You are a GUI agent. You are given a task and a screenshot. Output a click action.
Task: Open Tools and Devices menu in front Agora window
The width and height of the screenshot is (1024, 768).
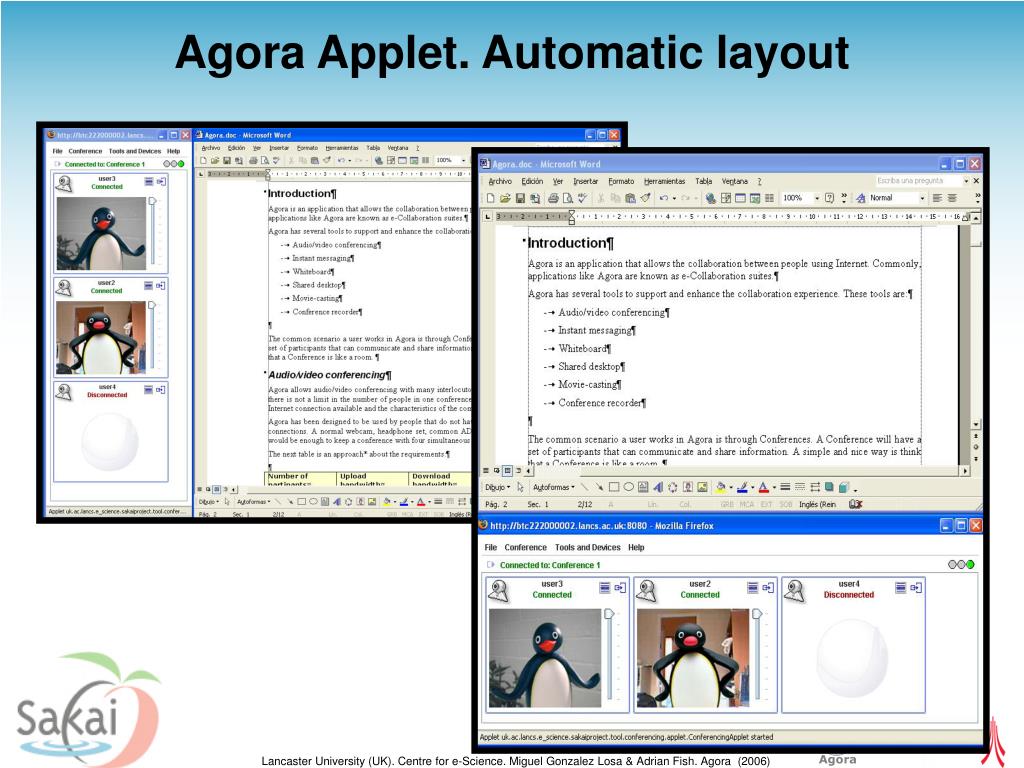(x=587, y=547)
